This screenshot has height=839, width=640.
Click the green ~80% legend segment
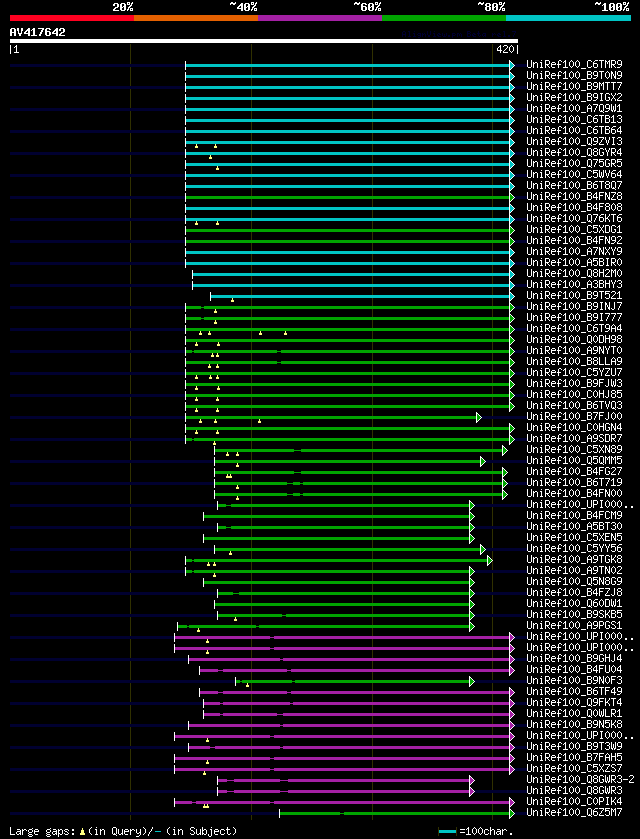point(444,18)
